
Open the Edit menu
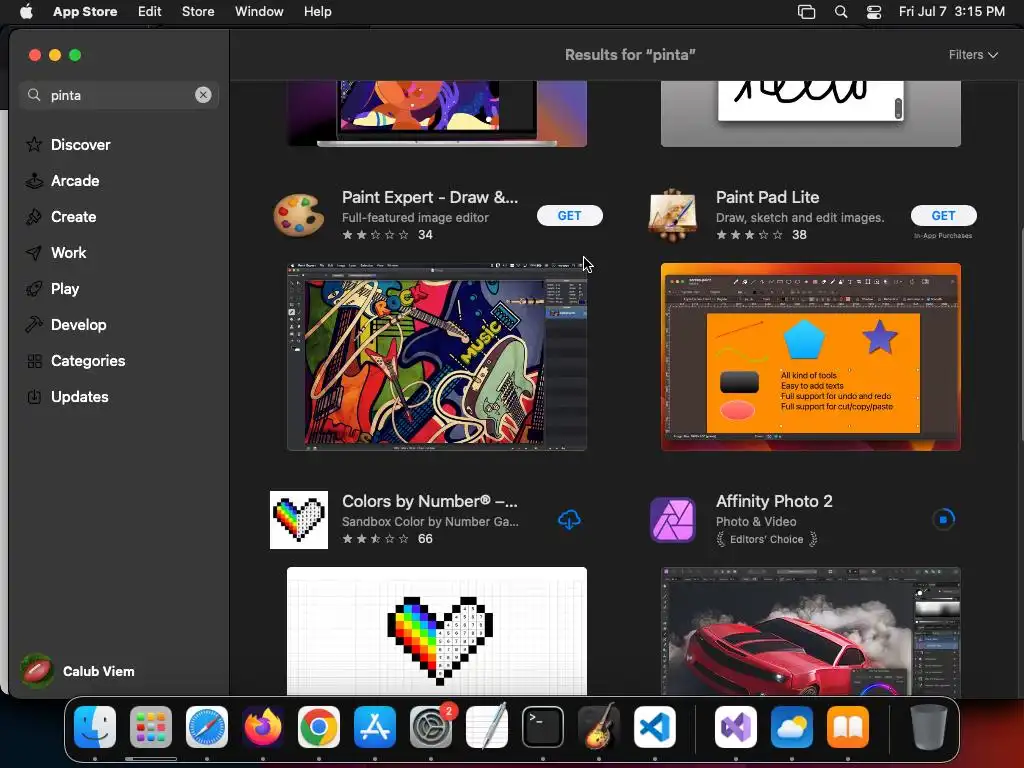pyautogui.click(x=150, y=12)
